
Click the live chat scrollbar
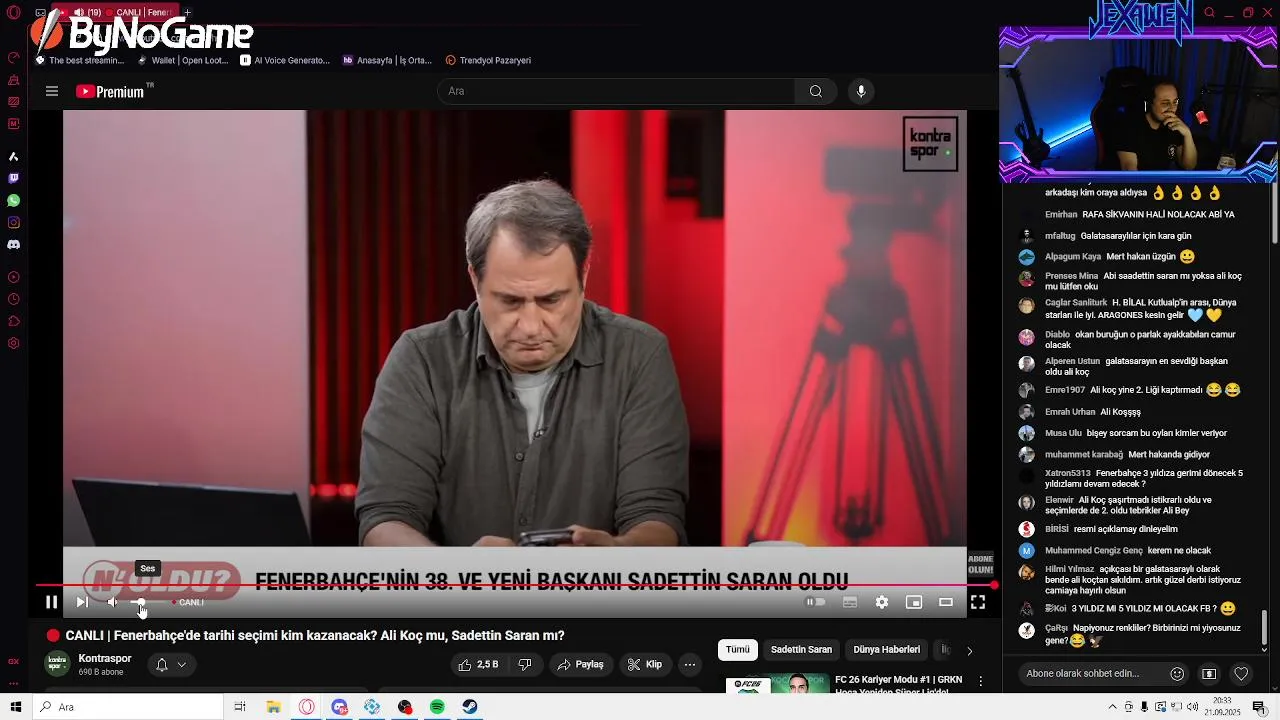coord(1264,629)
